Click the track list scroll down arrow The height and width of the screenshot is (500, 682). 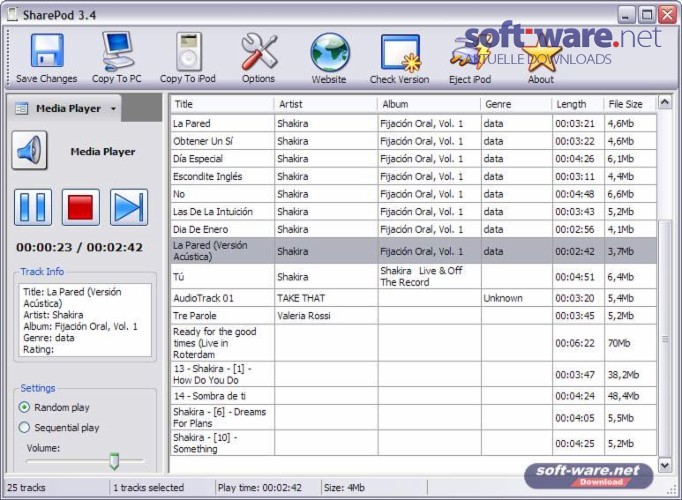point(665,465)
